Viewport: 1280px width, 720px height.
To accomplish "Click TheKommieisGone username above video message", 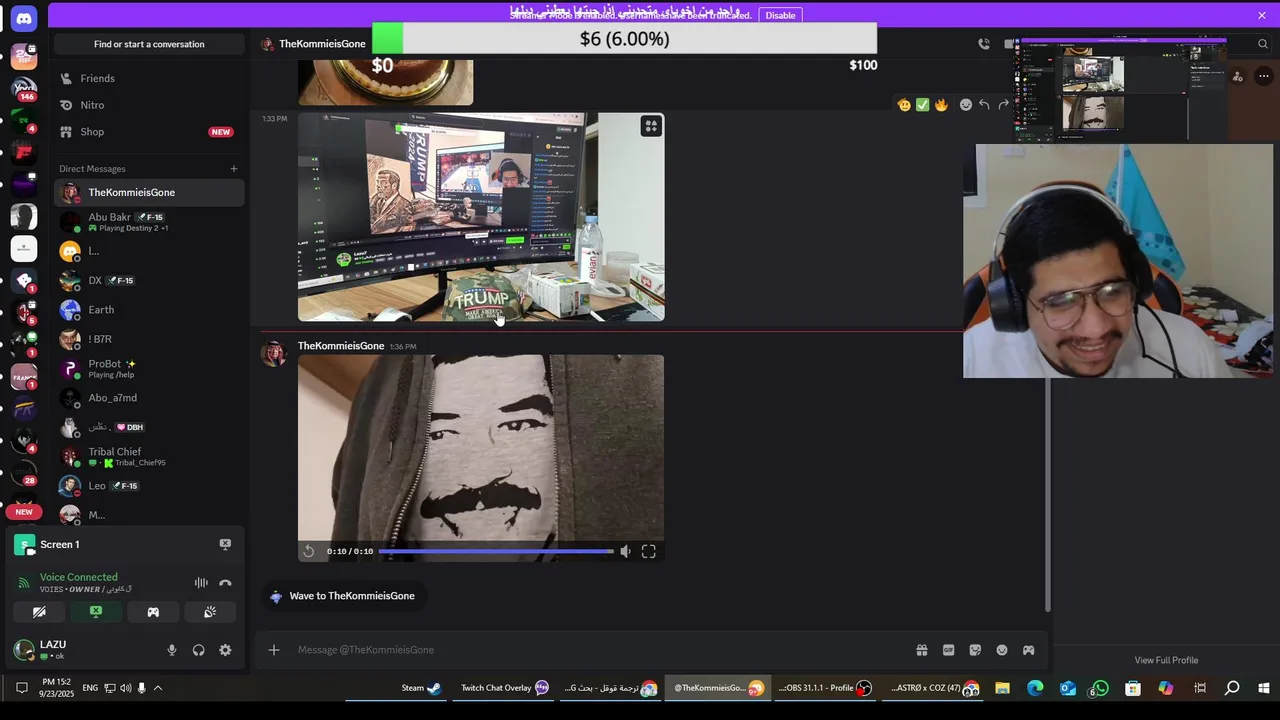I will tap(341, 346).
